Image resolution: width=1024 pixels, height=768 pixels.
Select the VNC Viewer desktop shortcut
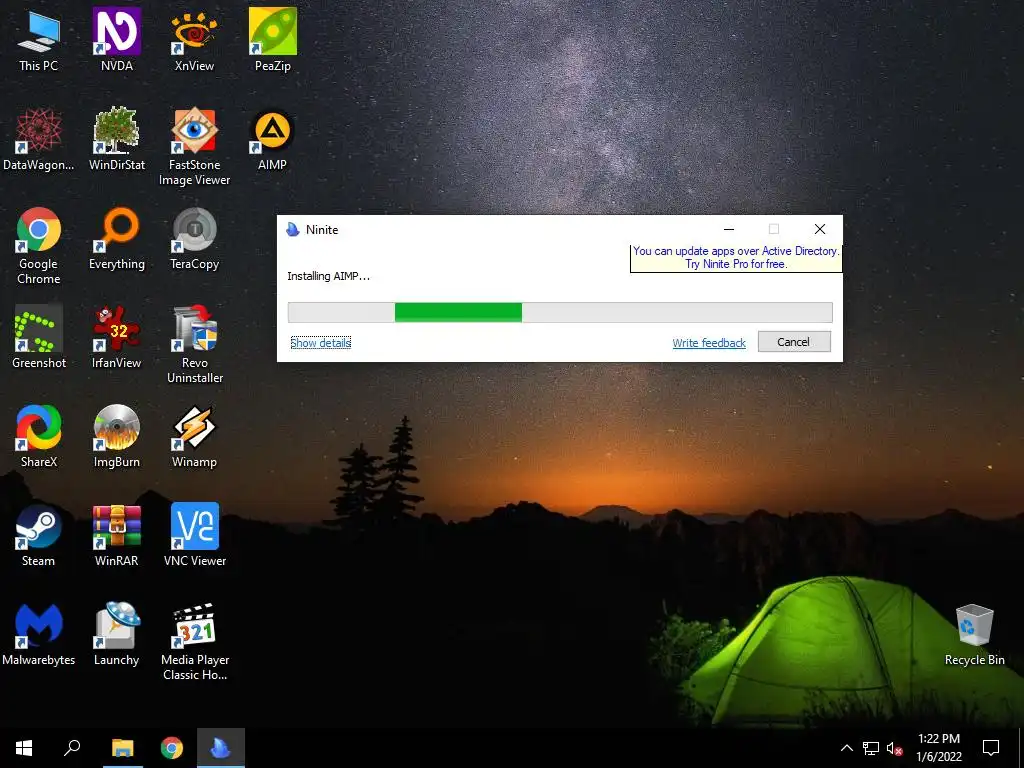[194, 536]
